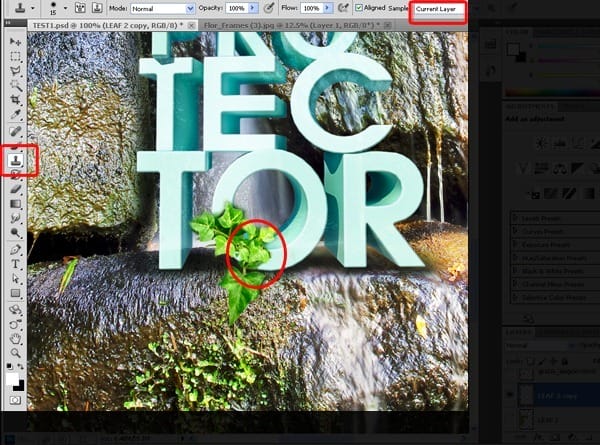The width and height of the screenshot is (600, 445).
Task: Select the Rectangular Marquee tool
Action: [x=15, y=56]
